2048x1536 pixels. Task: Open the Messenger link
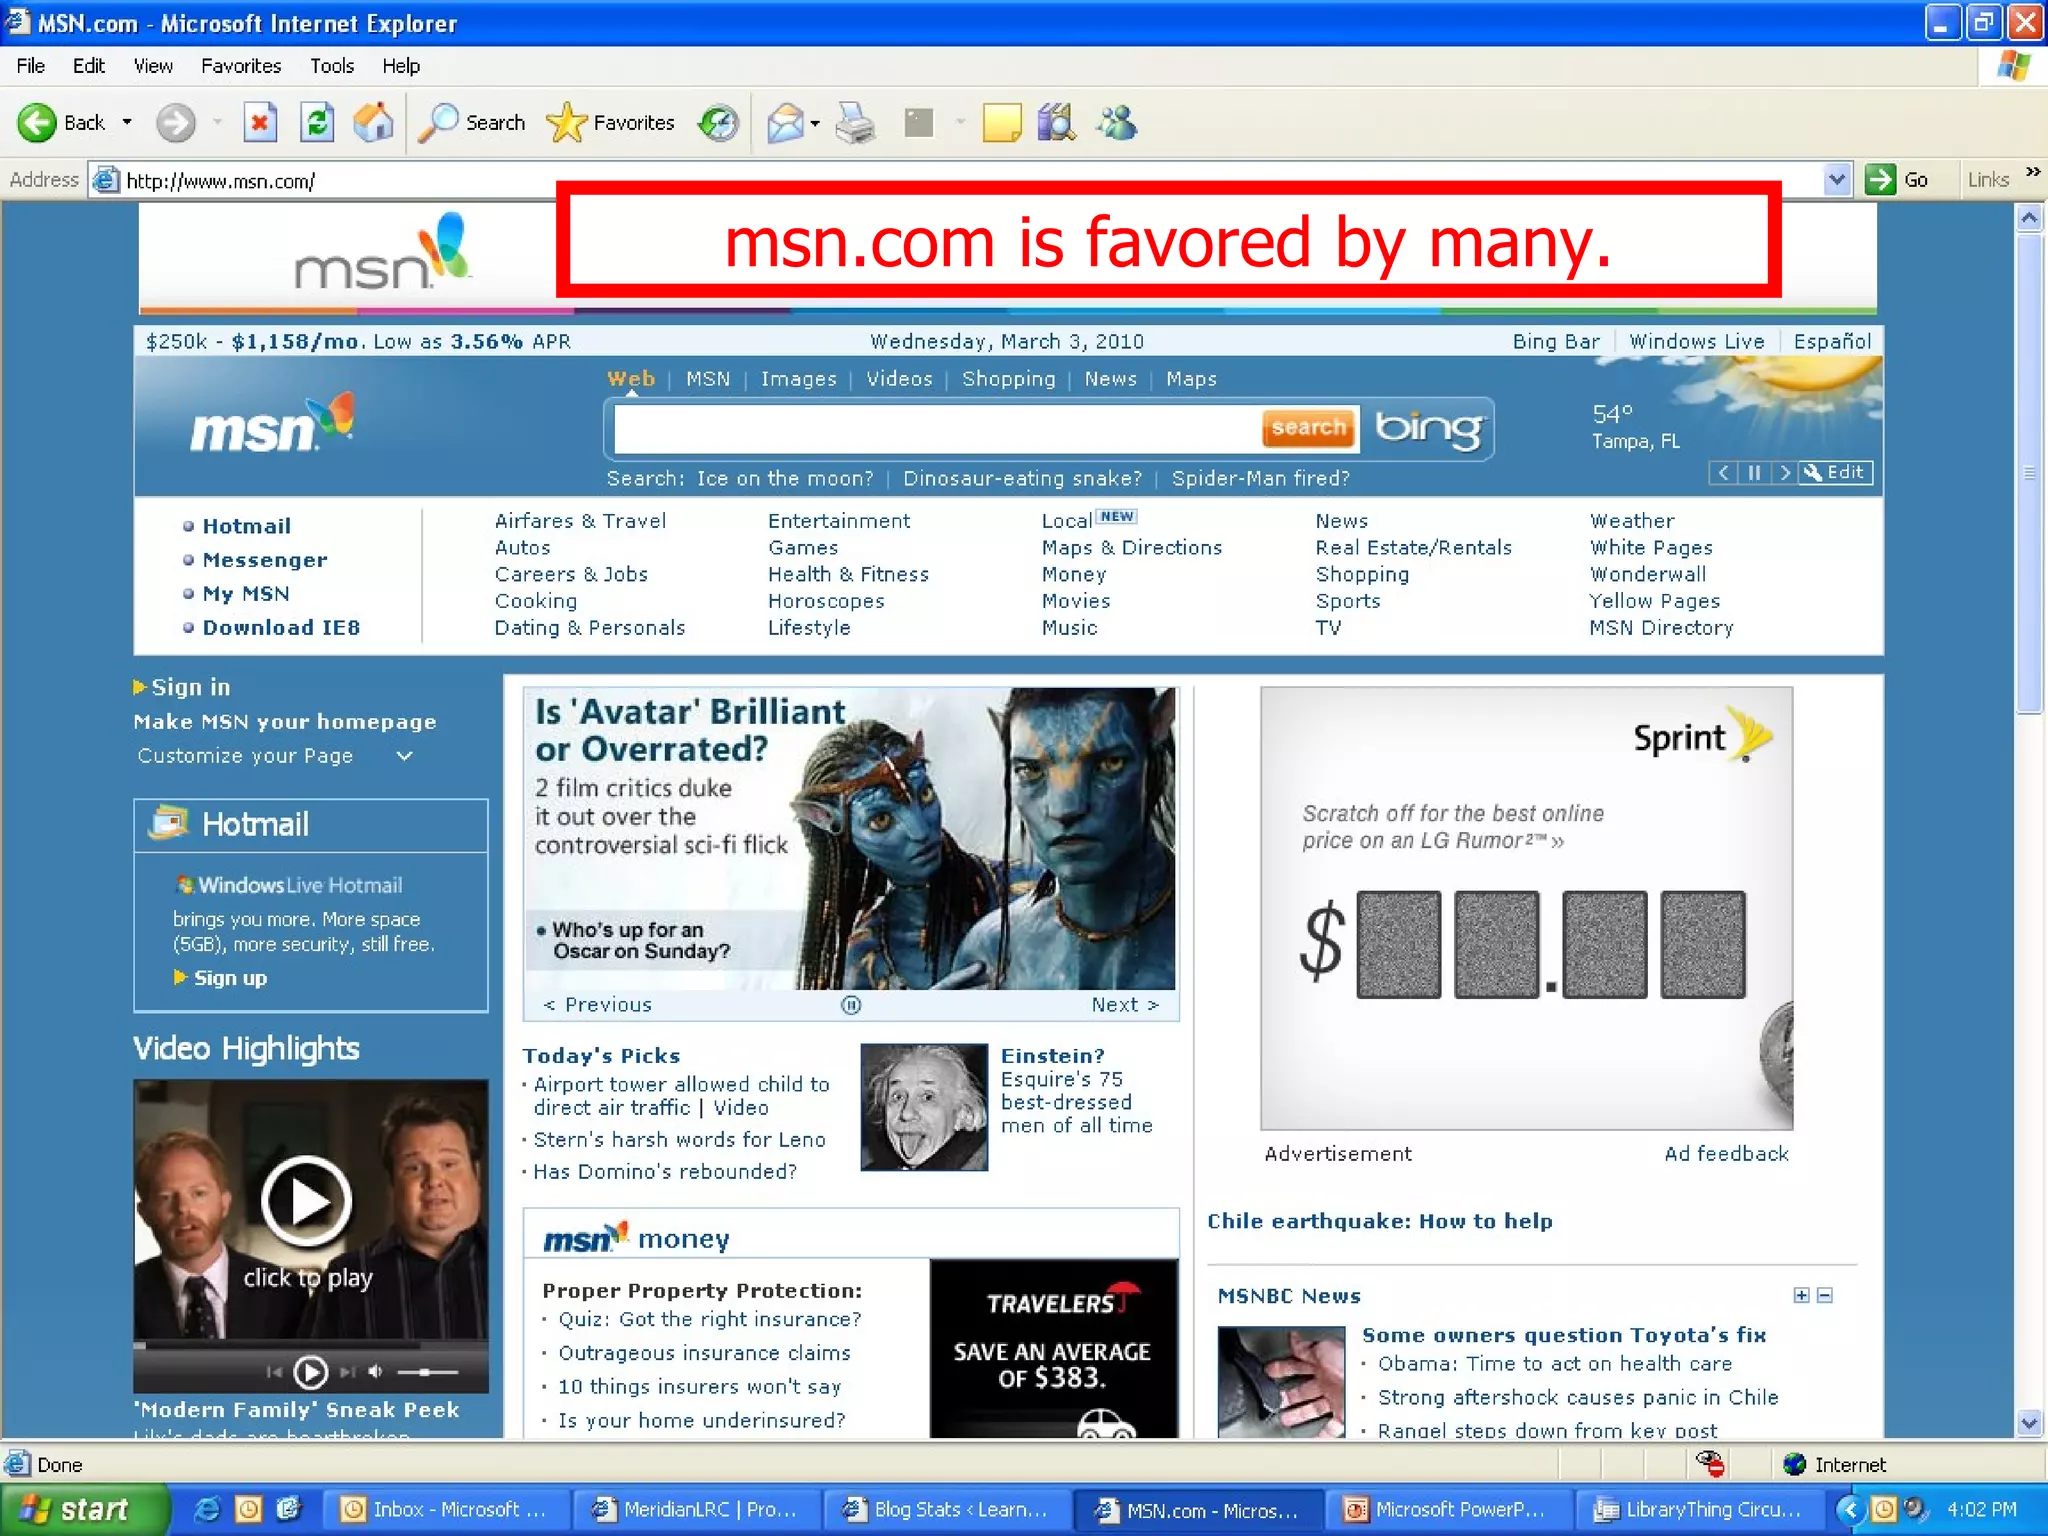[x=265, y=560]
